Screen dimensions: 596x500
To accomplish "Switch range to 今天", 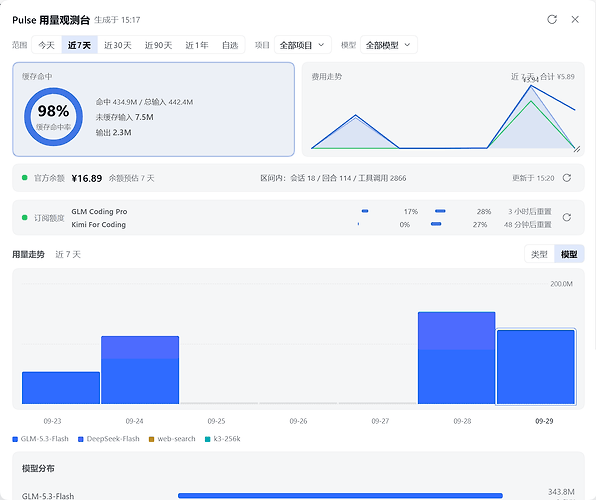I will coord(46,45).
